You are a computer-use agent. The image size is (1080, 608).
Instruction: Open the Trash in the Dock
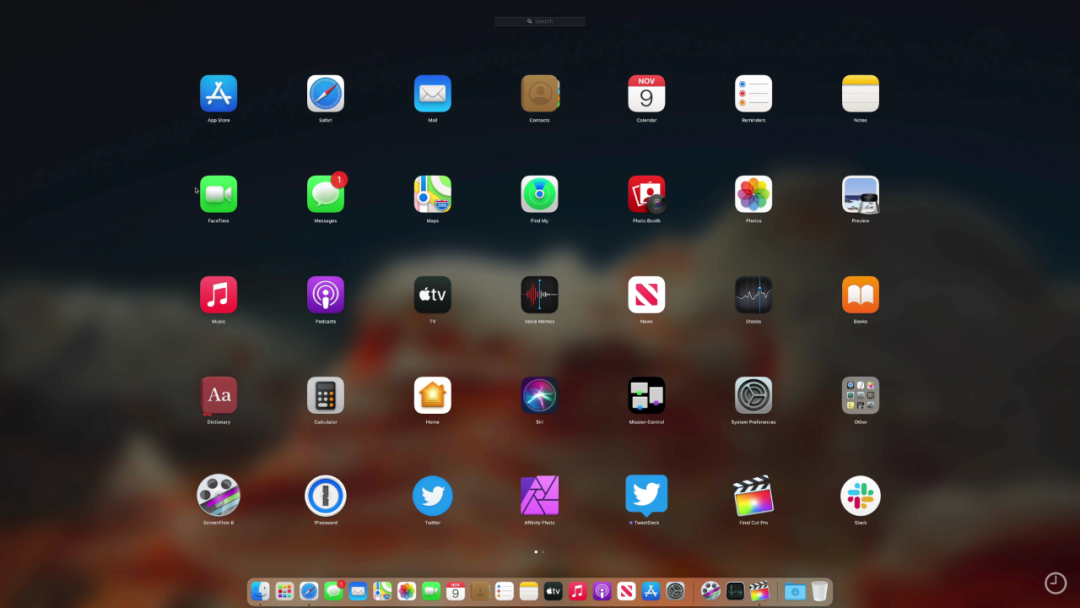click(820, 591)
